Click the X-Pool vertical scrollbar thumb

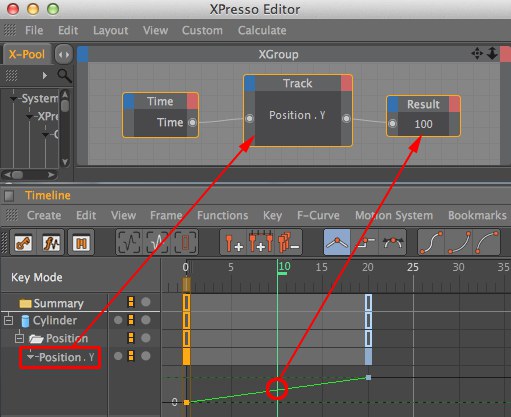tap(65, 106)
